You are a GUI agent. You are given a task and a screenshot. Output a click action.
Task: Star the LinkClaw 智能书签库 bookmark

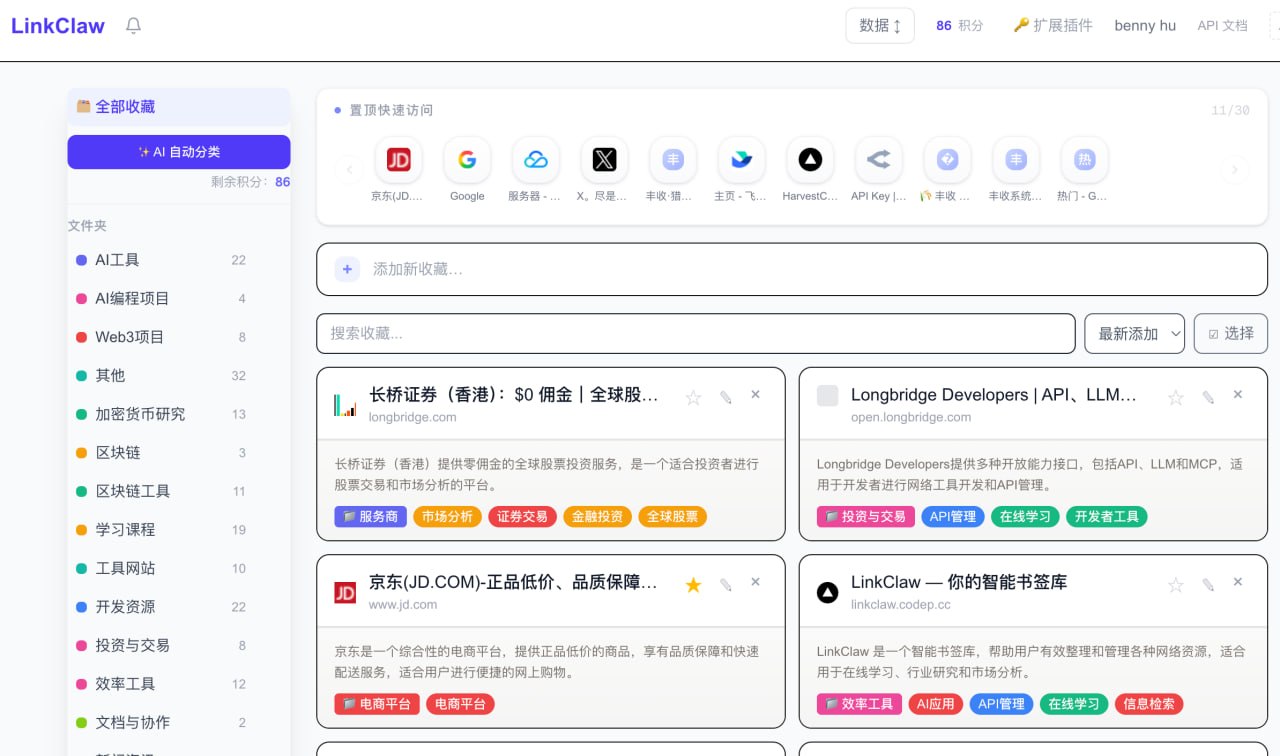[1176, 585]
